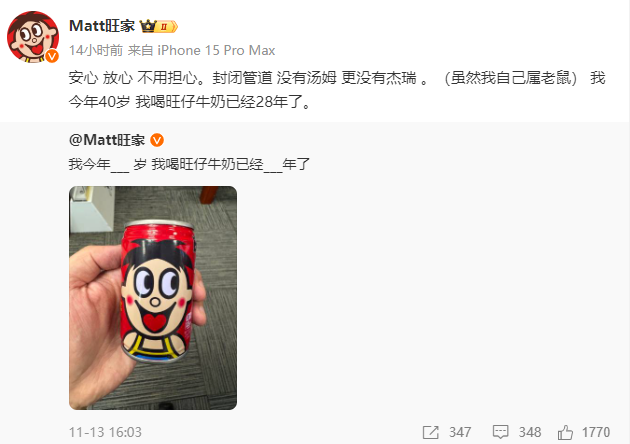Like the post with thumbs-up icon
This screenshot has height=444, width=630.
(565, 432)
